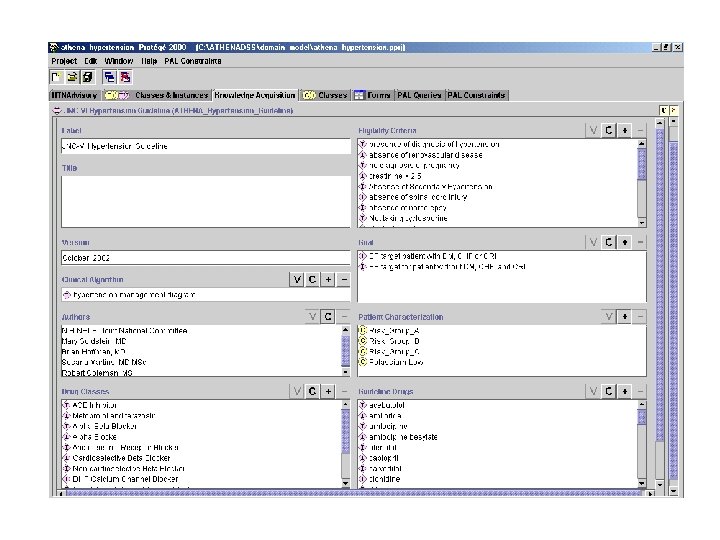The image size is (720, 540).
Task: Create new Guideline Drugs instance (C)
Action: point(609,391)
